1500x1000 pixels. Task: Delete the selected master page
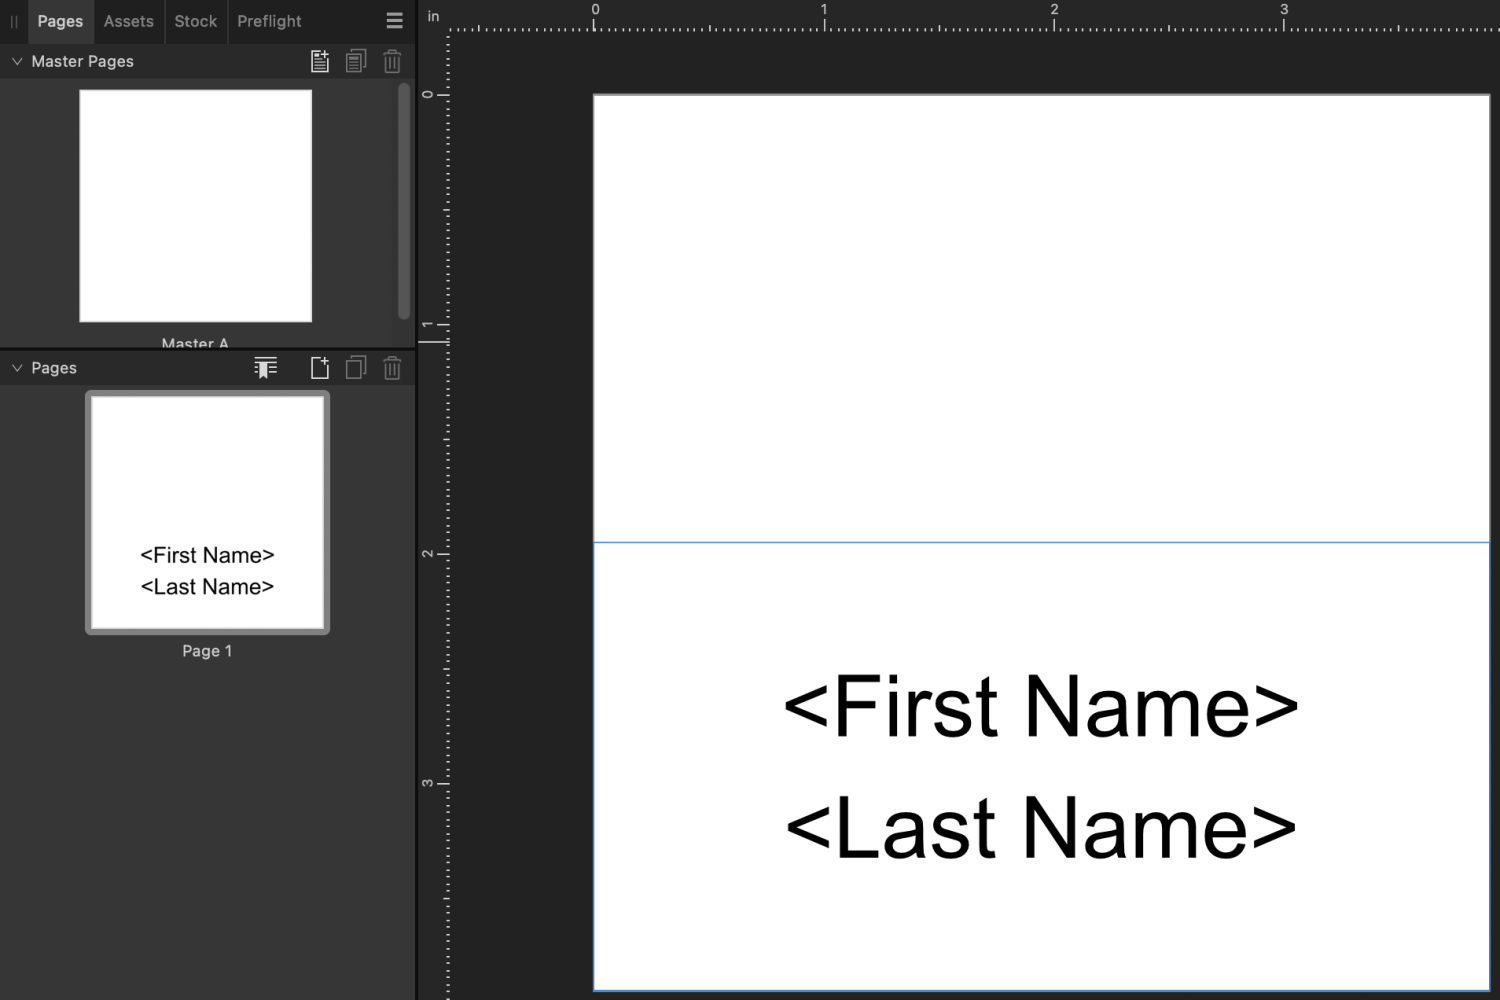(392, 61)
